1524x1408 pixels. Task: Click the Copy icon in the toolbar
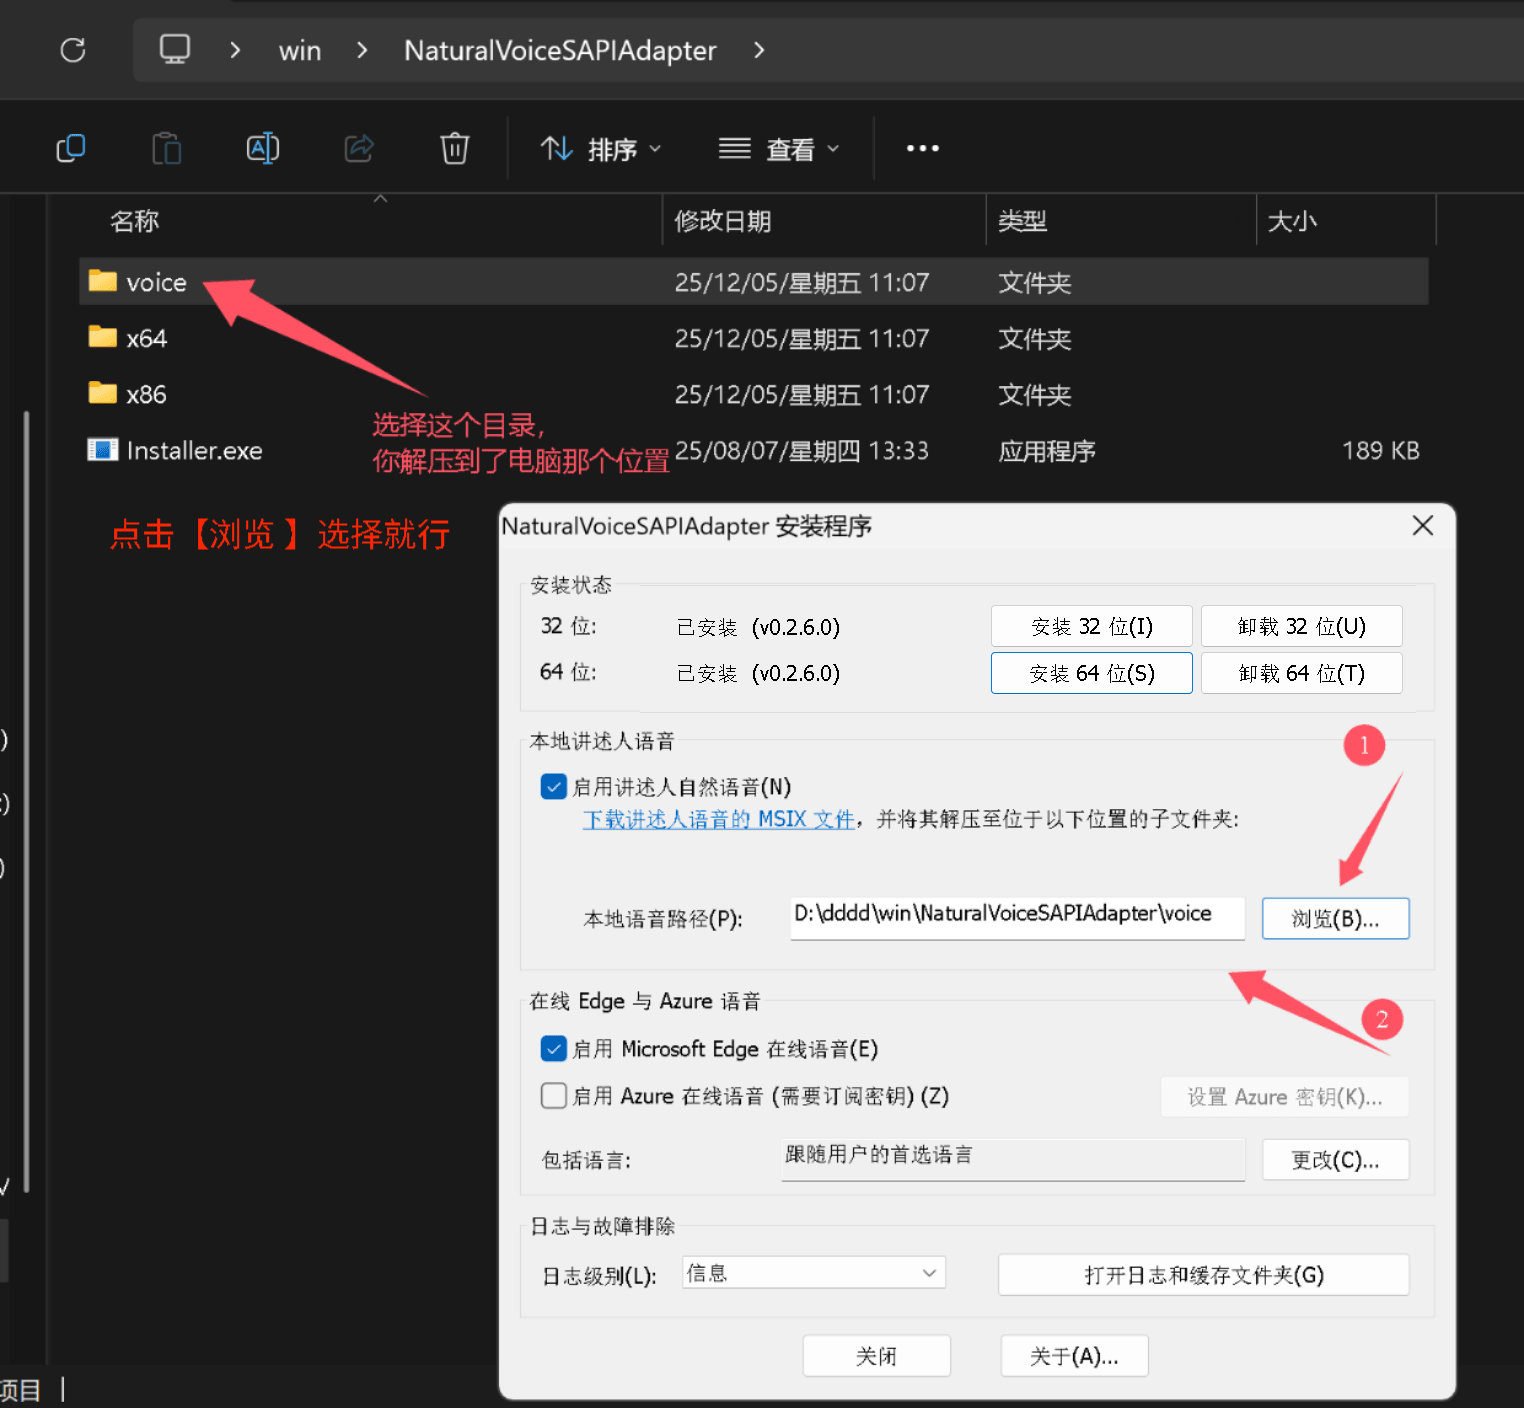tap(70, 147)
